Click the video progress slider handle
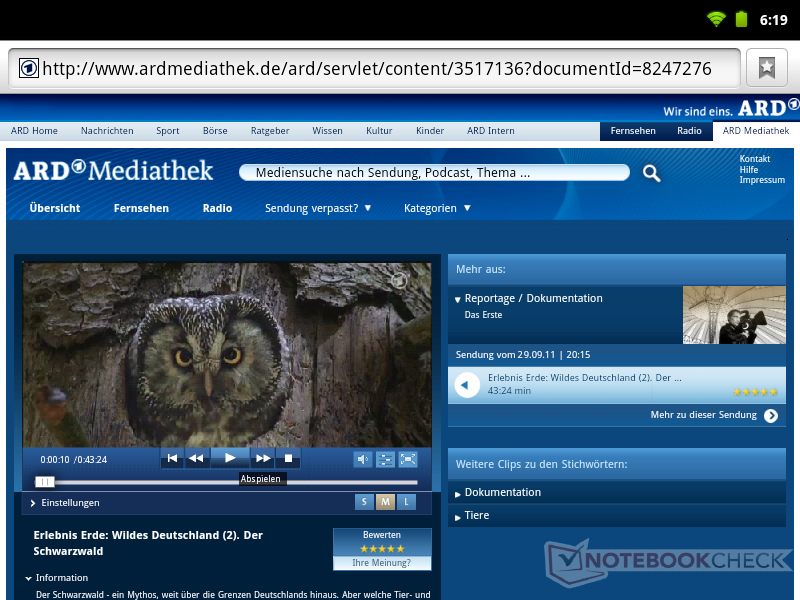The image size is (800, 600). pyautogui.click(x=44, y=482)
